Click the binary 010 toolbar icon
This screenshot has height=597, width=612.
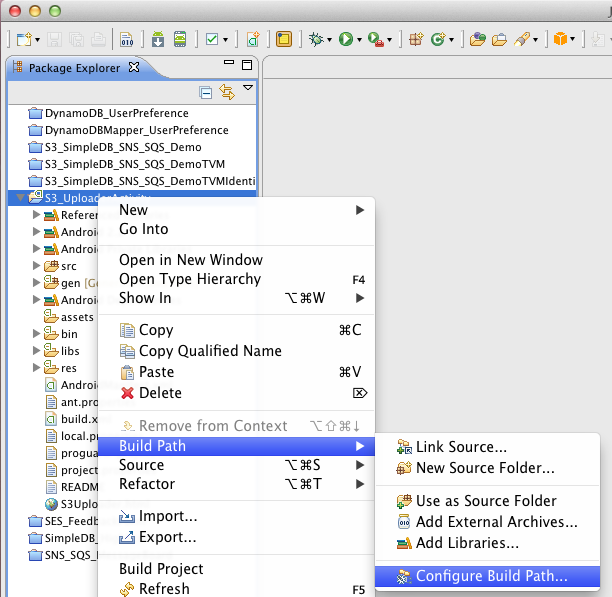[x=126, y=39]
